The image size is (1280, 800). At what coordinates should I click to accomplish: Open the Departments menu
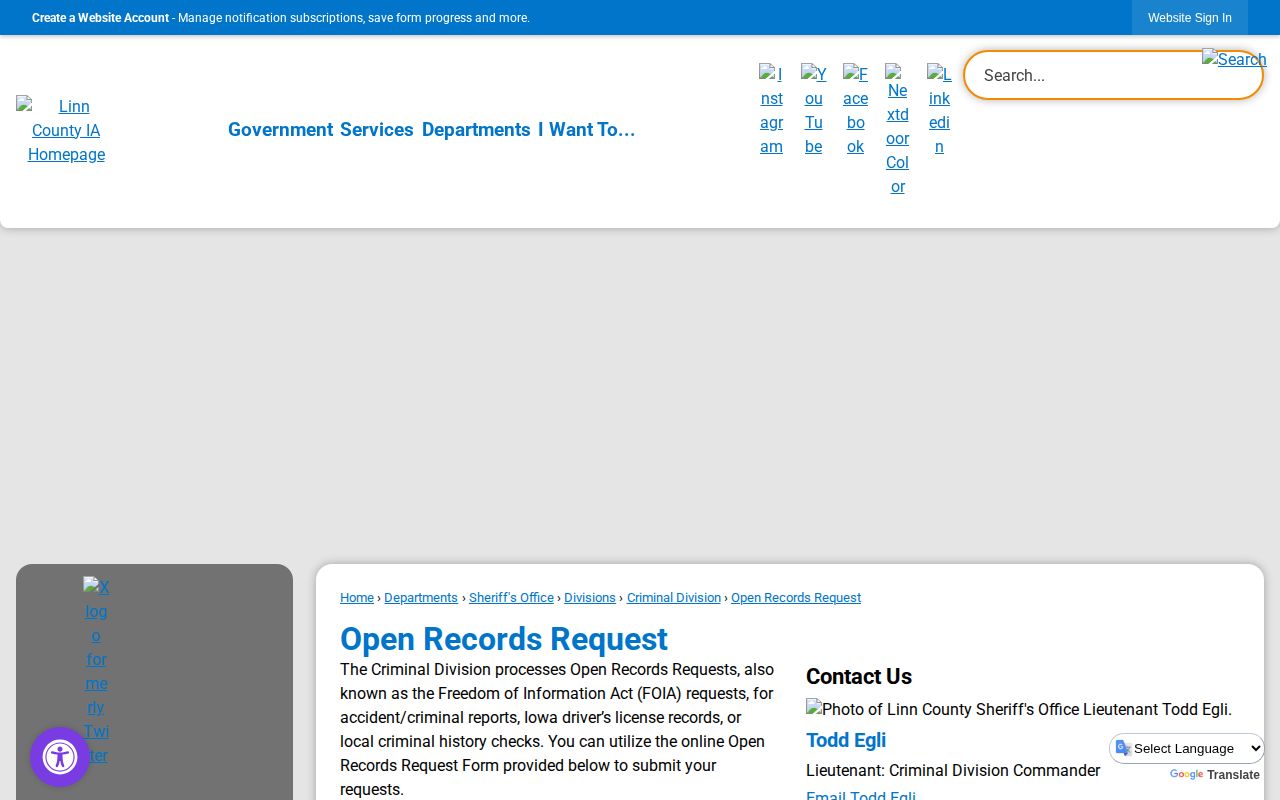point(476,129)
